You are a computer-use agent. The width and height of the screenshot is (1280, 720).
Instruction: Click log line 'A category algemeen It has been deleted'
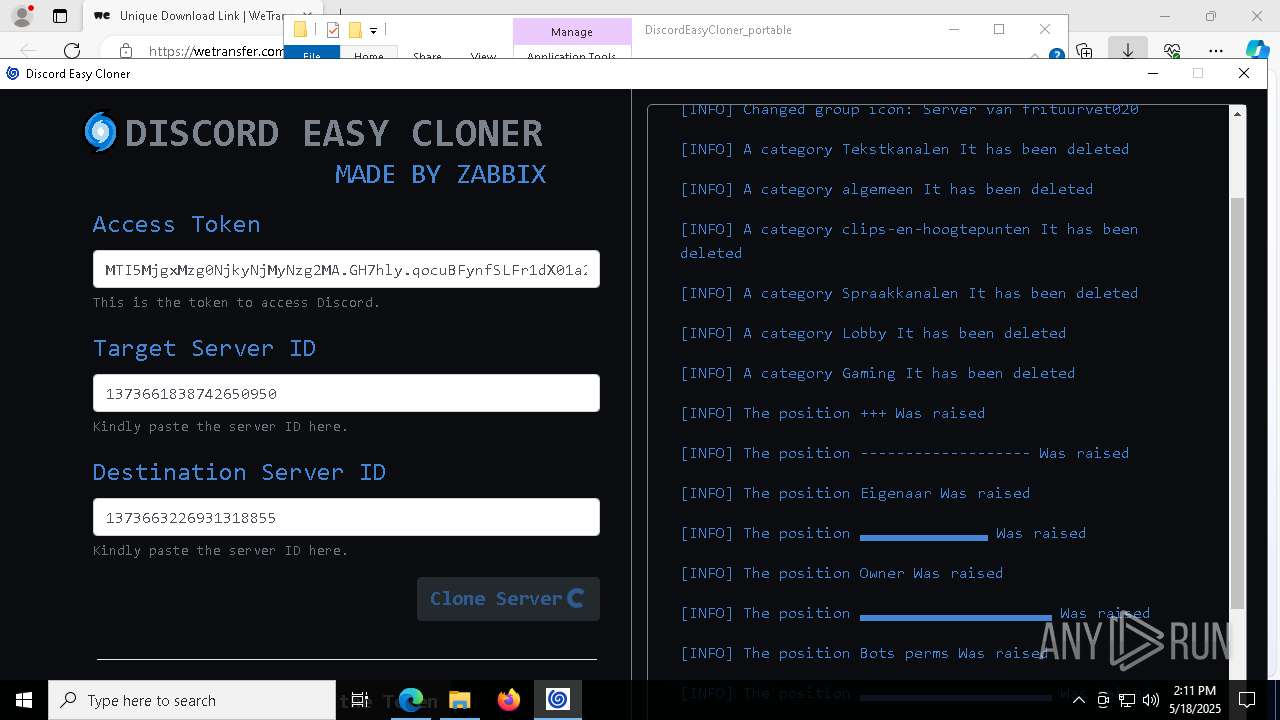click(x=886, y=189)
